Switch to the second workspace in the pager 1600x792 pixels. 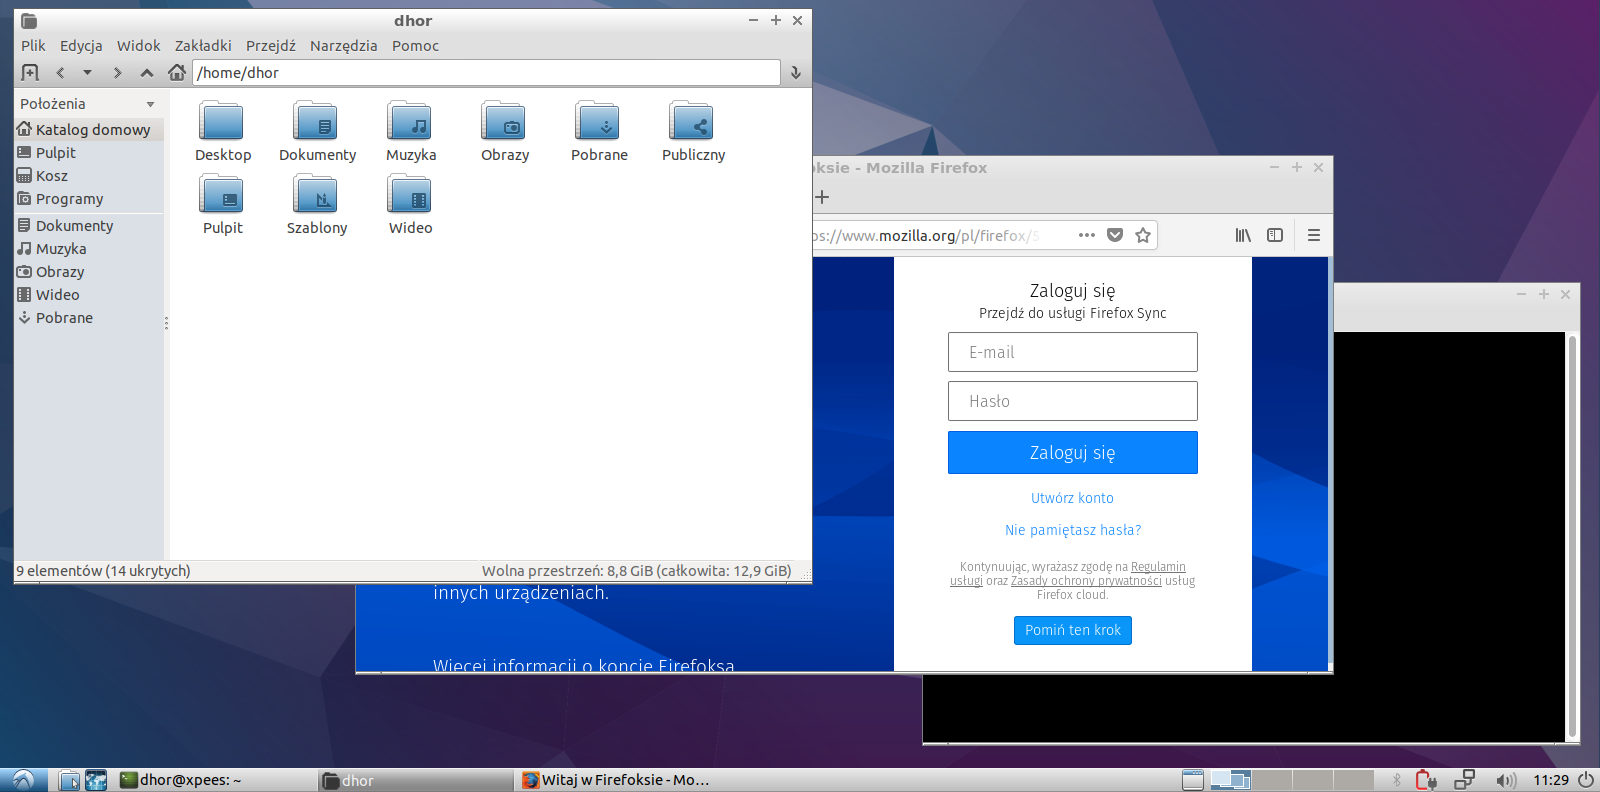point(1272,780)
